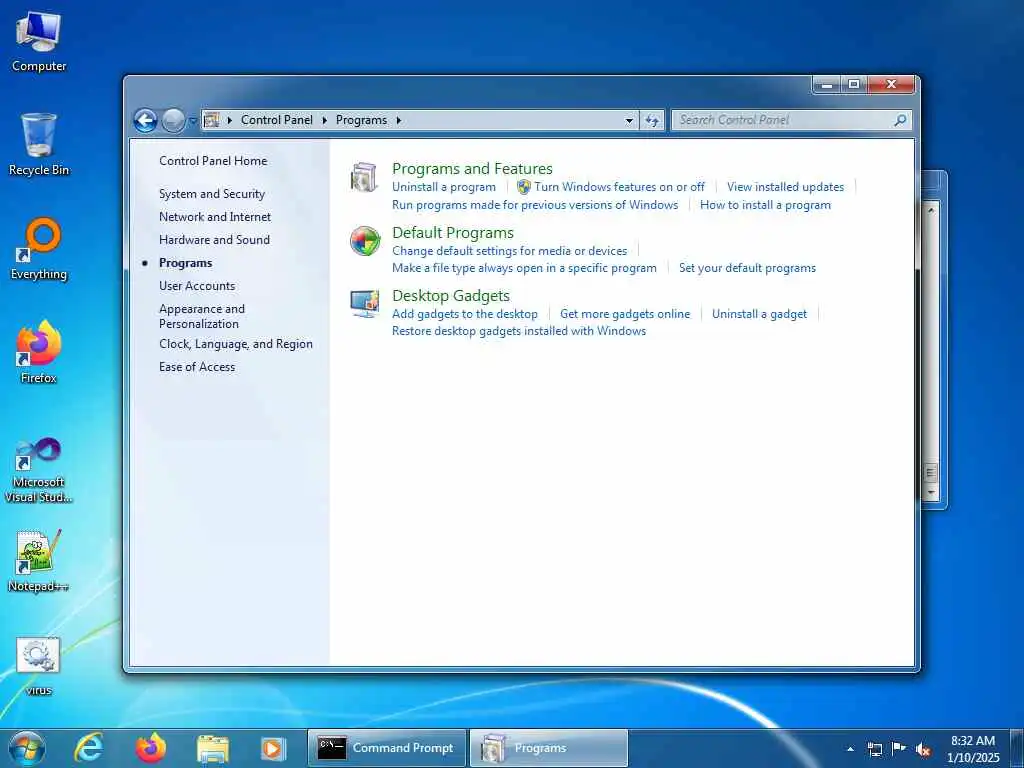This screenshot has width=1024, height=768.
Task: Open Hardware and Sound category
Action: pyautogui.click(x=214, y=240)
